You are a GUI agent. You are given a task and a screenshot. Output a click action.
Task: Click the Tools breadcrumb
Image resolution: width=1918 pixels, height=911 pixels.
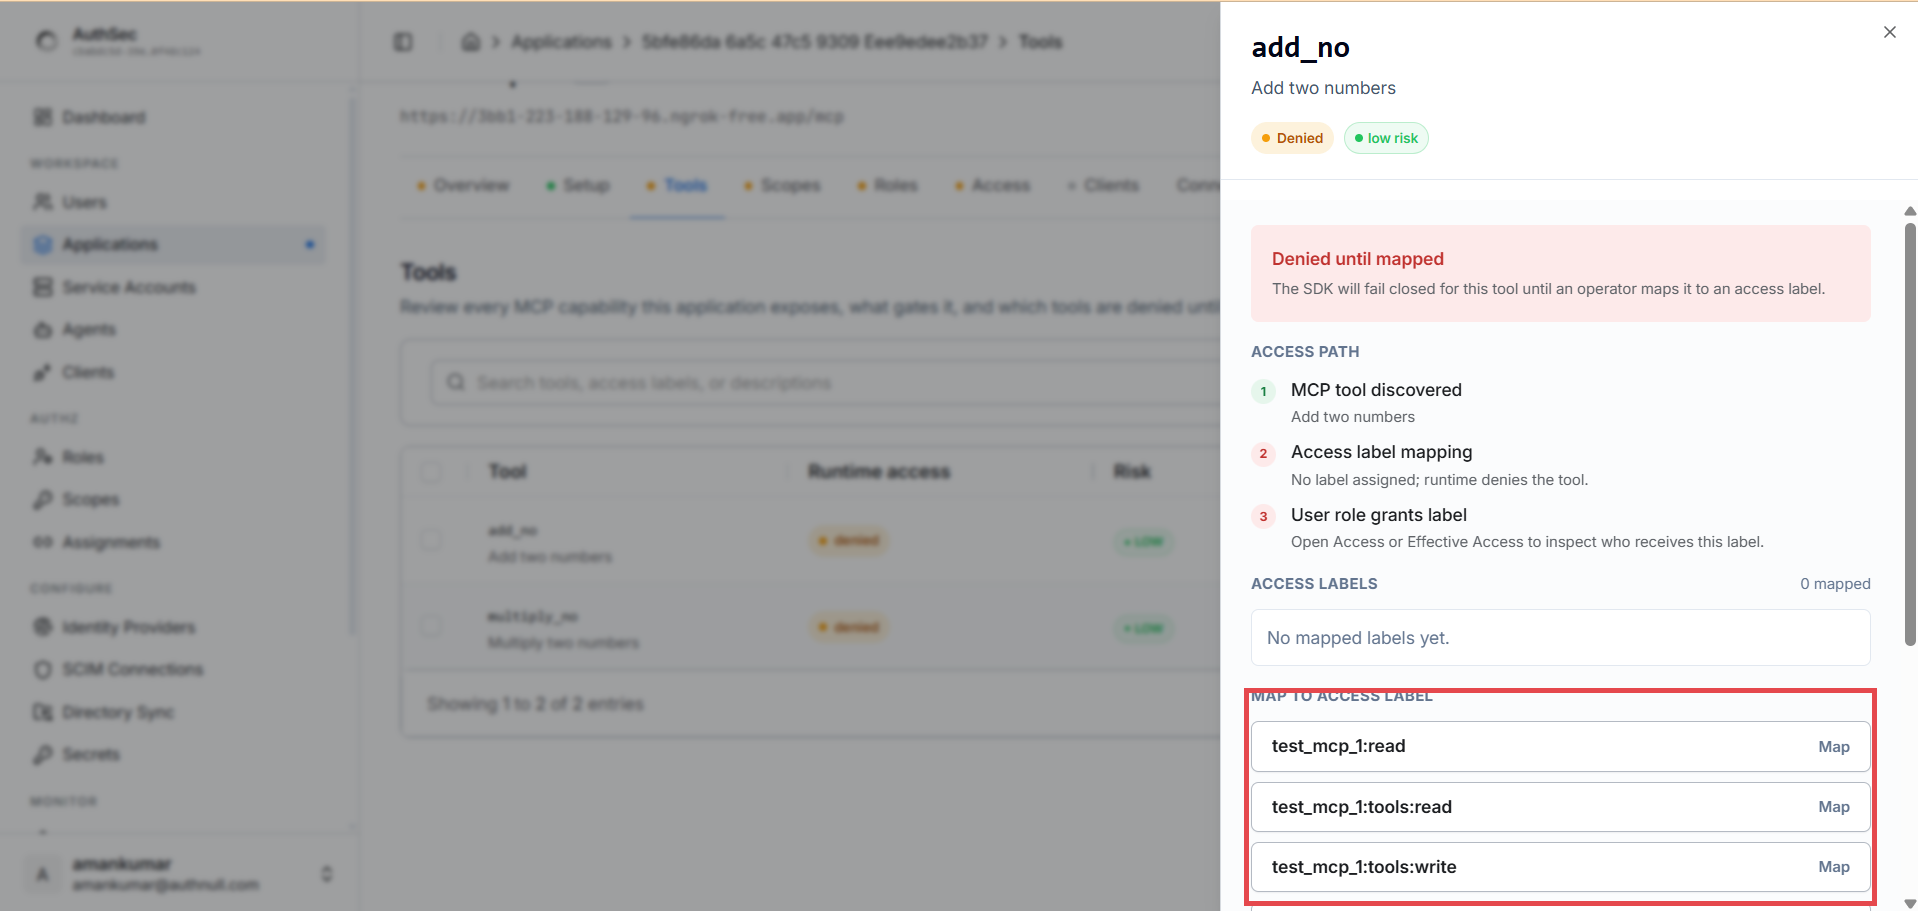click(1040, 42)
